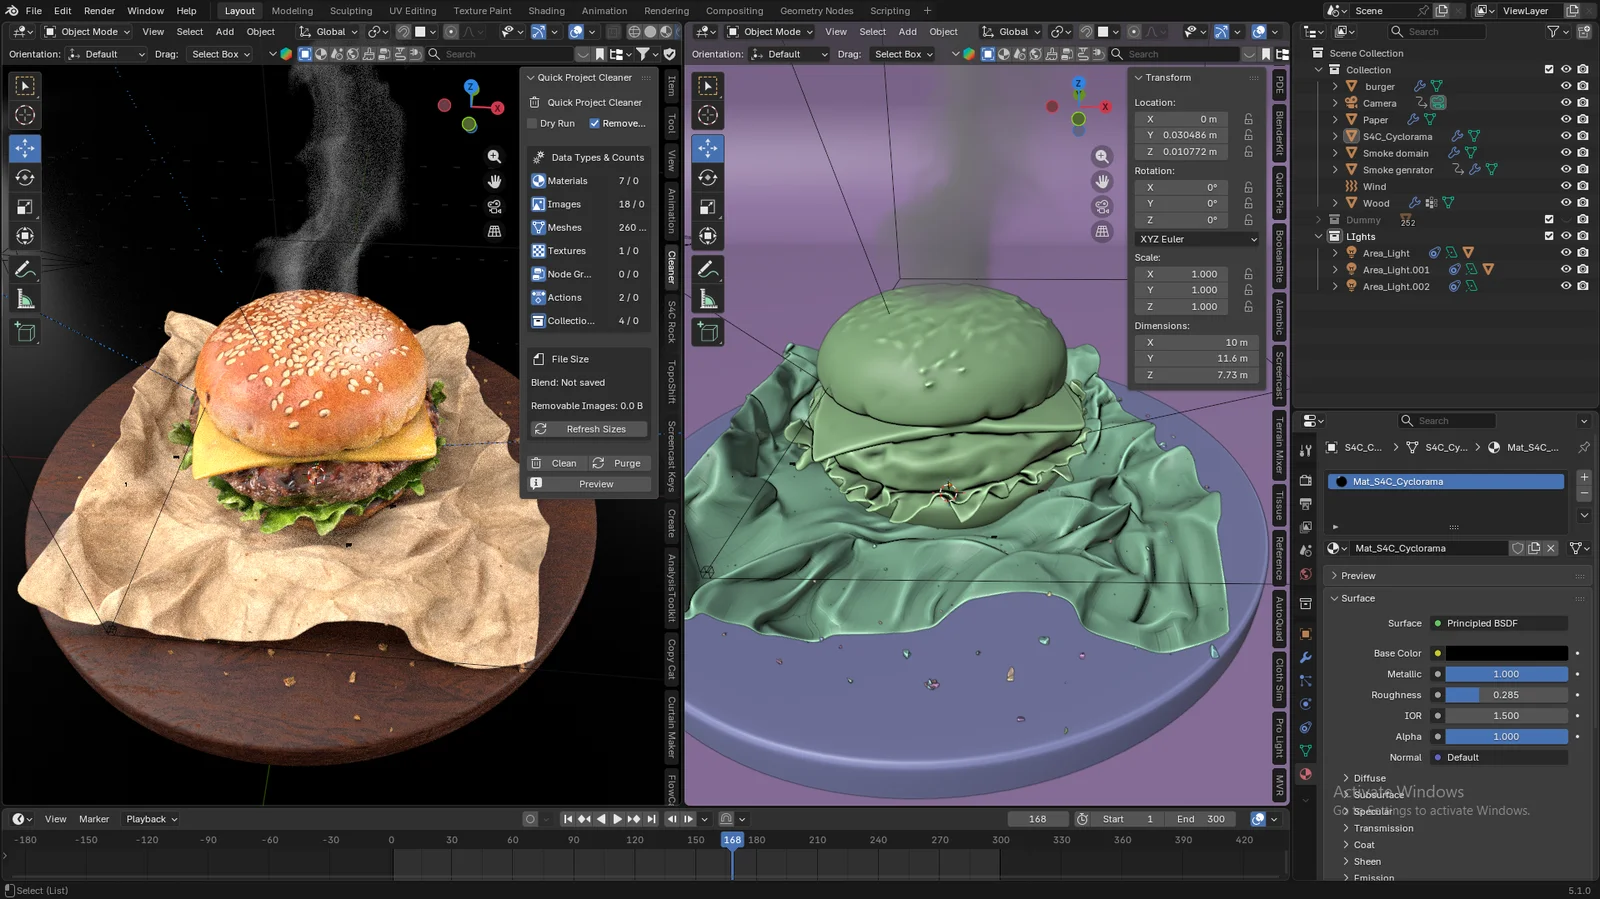Switch to the Sculpting workspace tab
The width and height of the screenshot is (1600, 899).
tap(351, 11)
